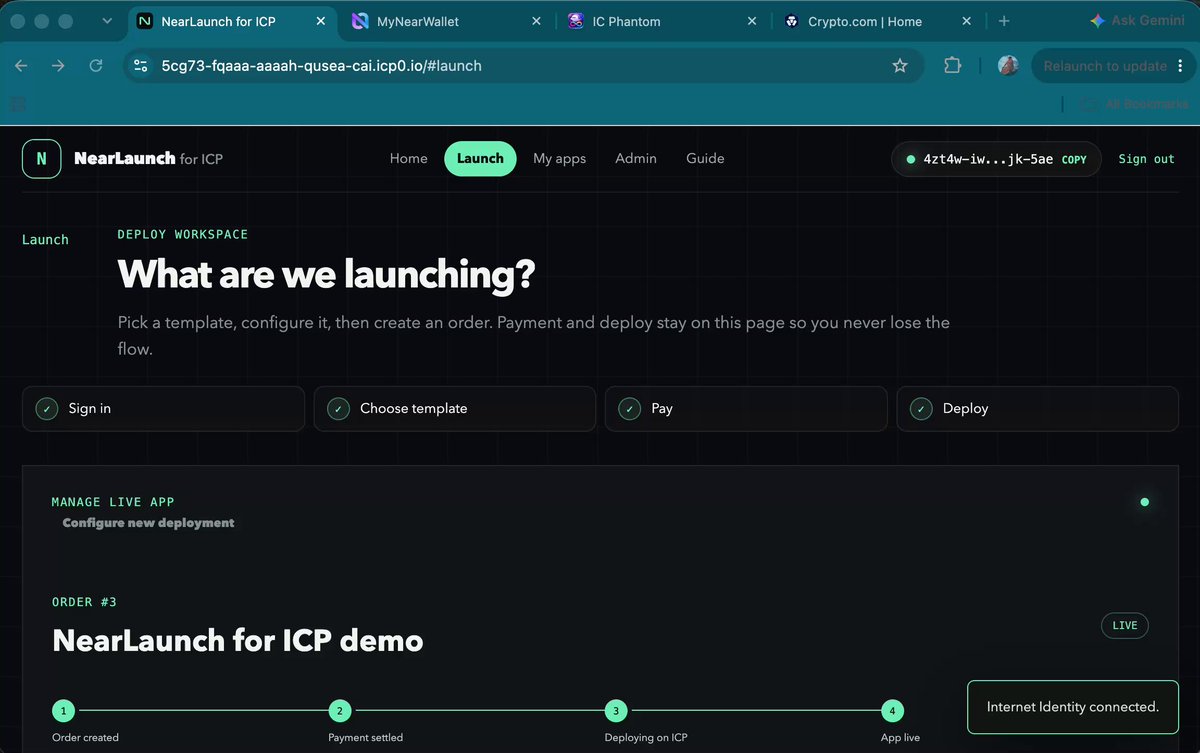Click step 4 marker, App live
Screen dimensions: 1200x753
point(892,711)
